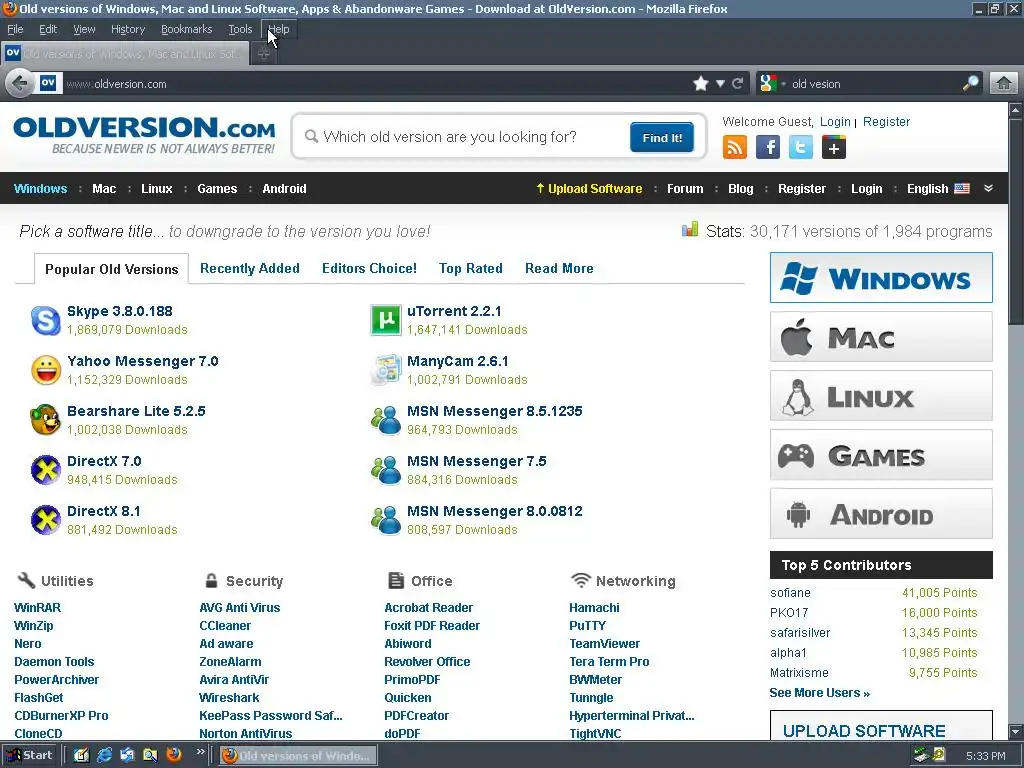Viewport: 1024px width, 768px height.
Task: Click the Register link beside Welcome Guest
Action: [x=886, y=121]
